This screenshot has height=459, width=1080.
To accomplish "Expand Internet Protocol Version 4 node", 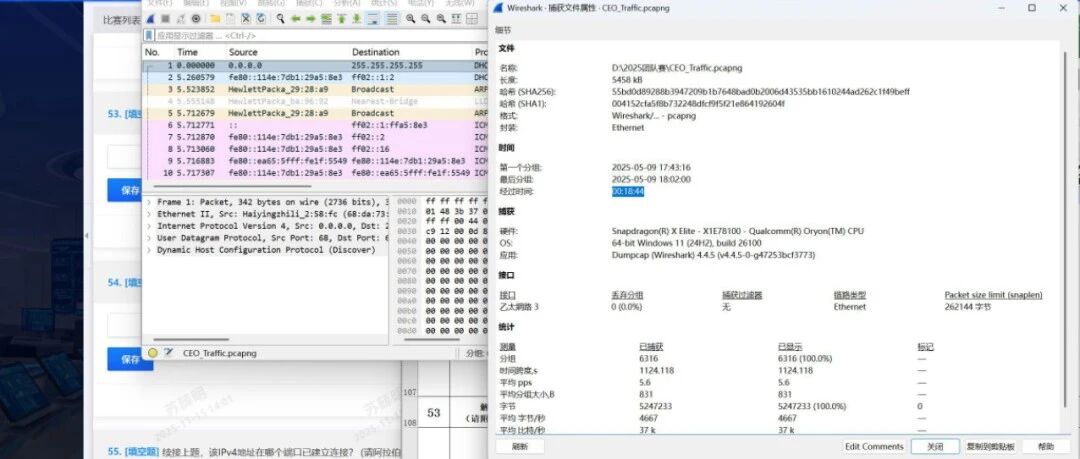I will 149,226.
